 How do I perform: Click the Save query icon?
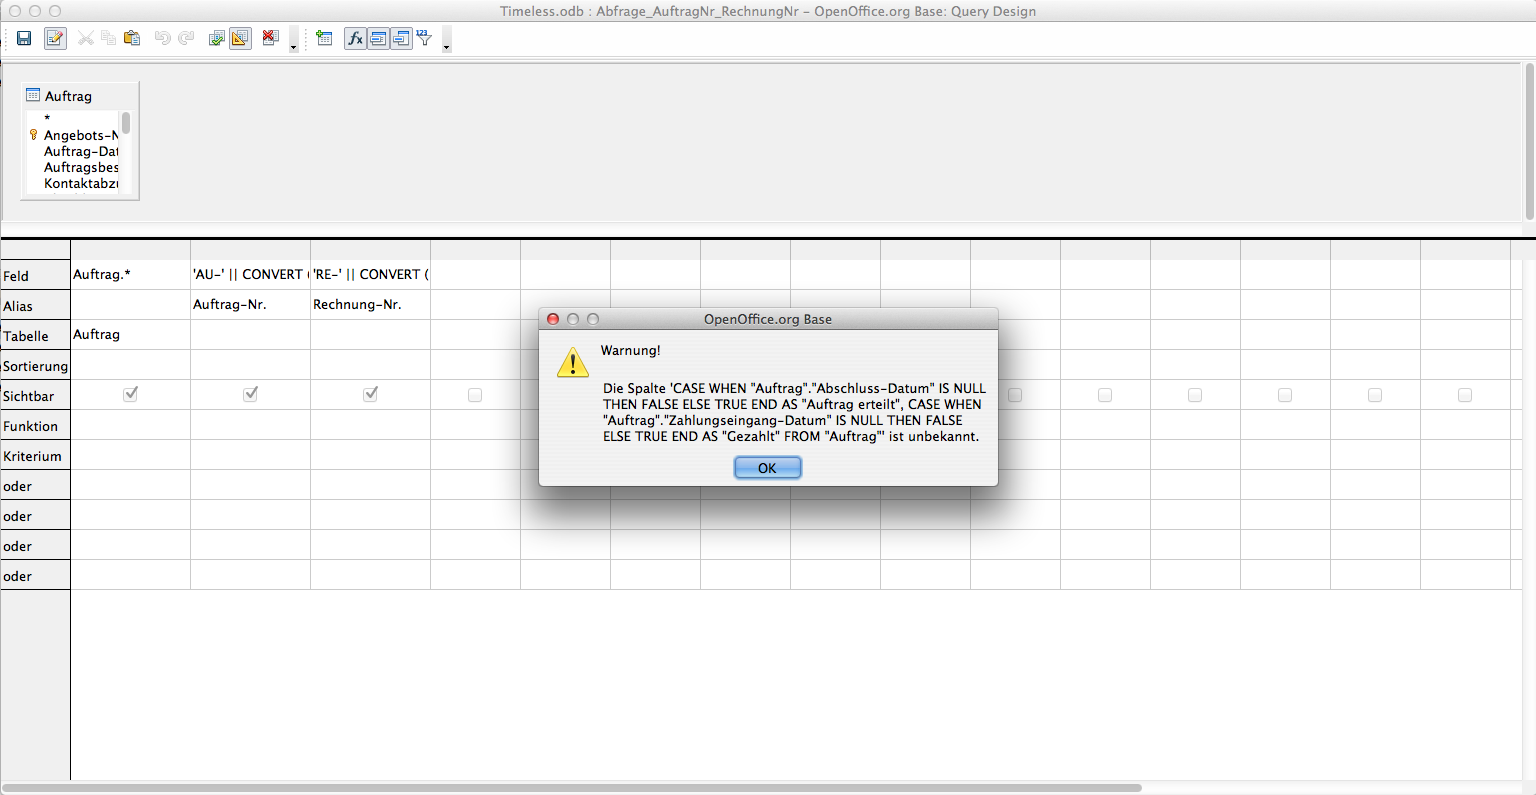click(24, 39)
